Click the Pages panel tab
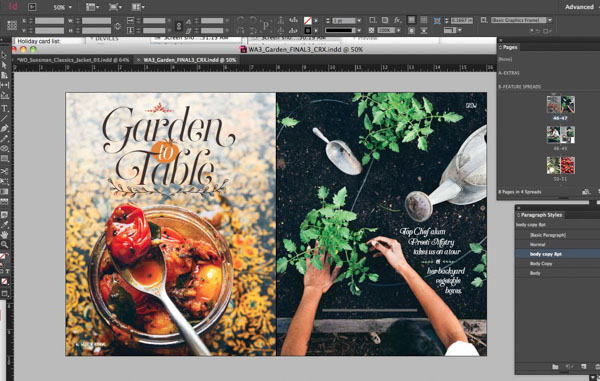This screenshot has width=600, height=381. [x=509, y=47]
